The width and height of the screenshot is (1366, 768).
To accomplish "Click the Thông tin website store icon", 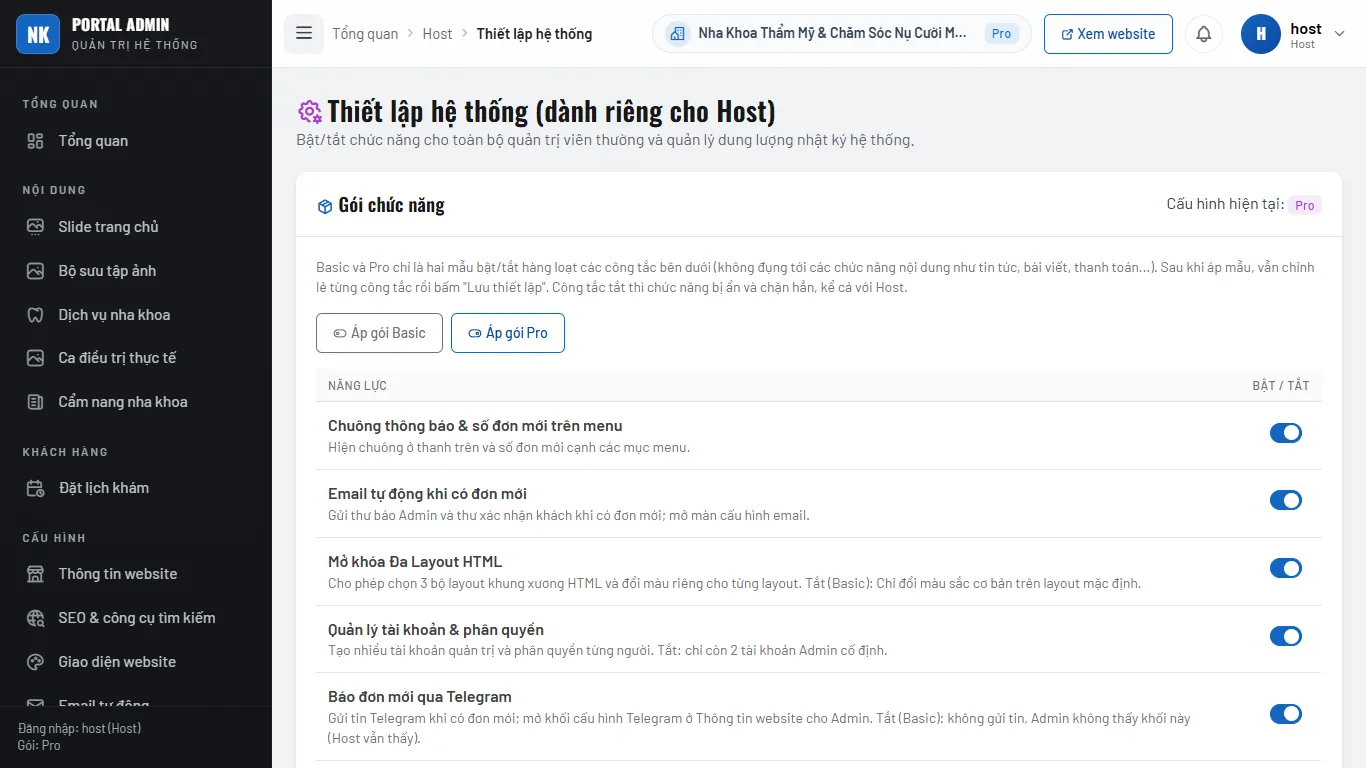I will pos(35,574).
